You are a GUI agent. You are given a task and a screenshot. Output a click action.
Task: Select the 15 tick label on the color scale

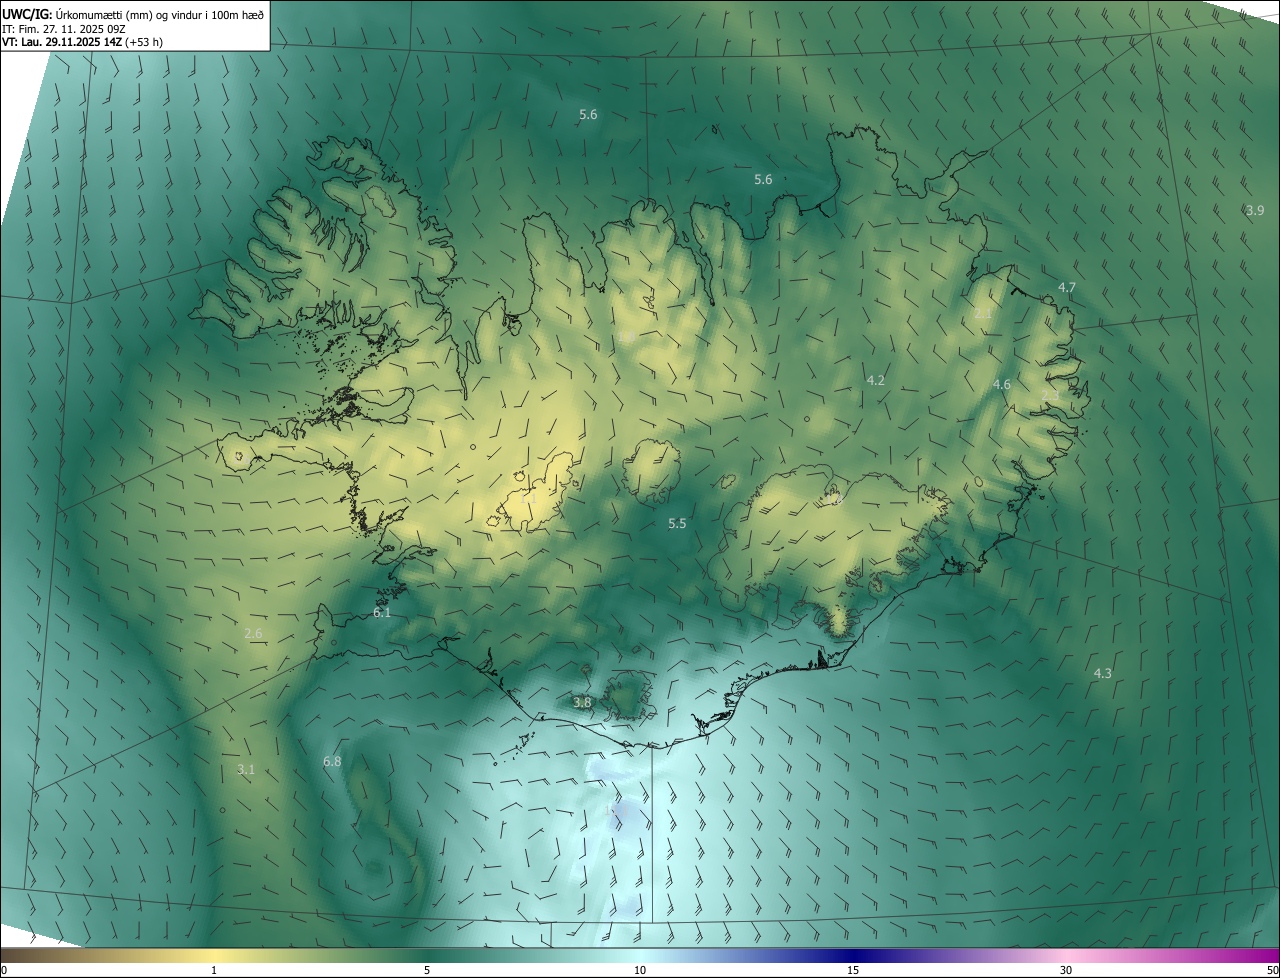point(853,970)
